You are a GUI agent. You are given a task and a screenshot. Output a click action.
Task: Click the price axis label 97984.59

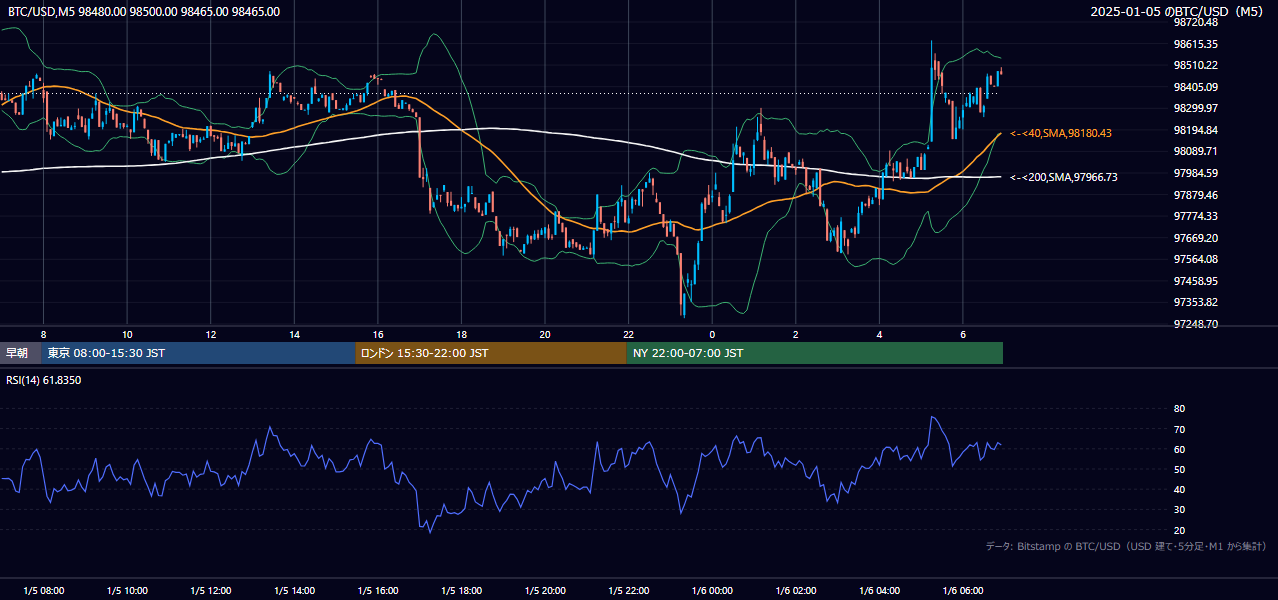click(x=1195, y=173)
